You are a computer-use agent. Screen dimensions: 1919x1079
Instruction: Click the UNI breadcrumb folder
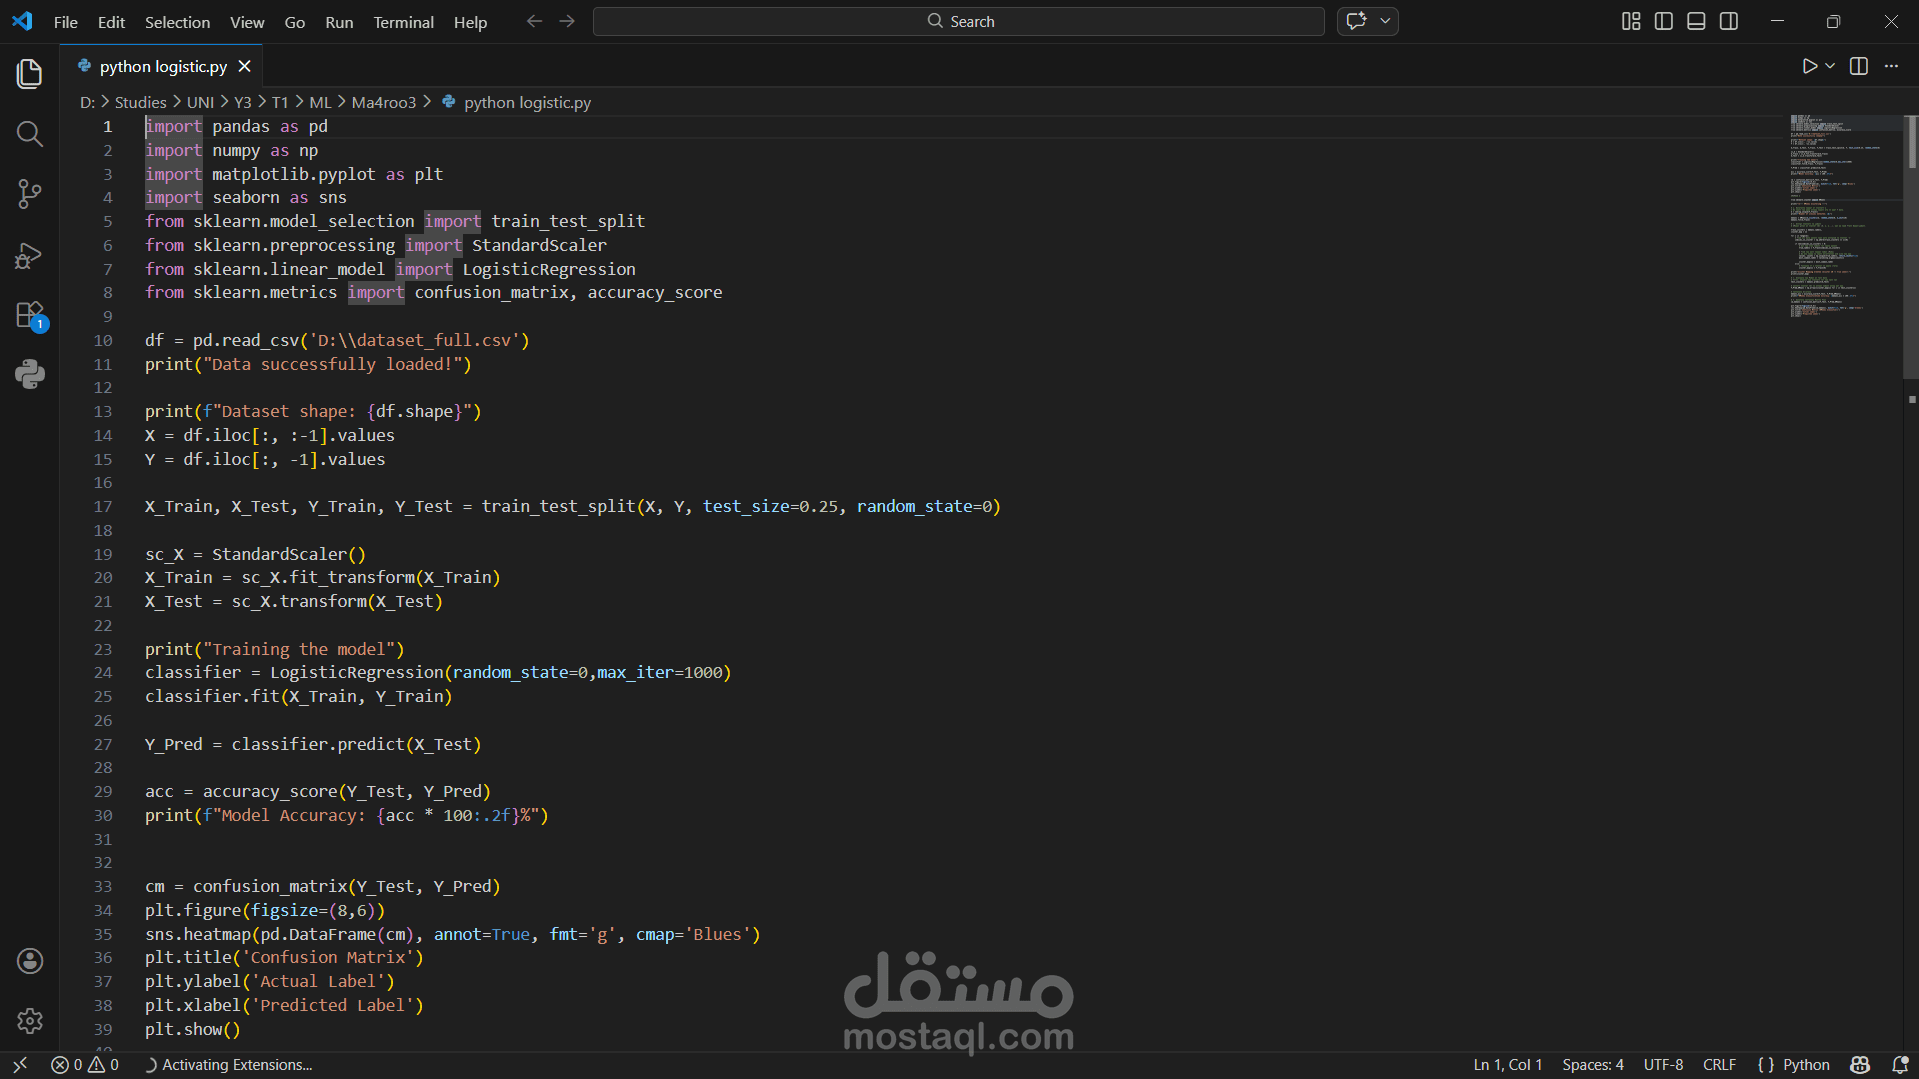coord(200,102)
